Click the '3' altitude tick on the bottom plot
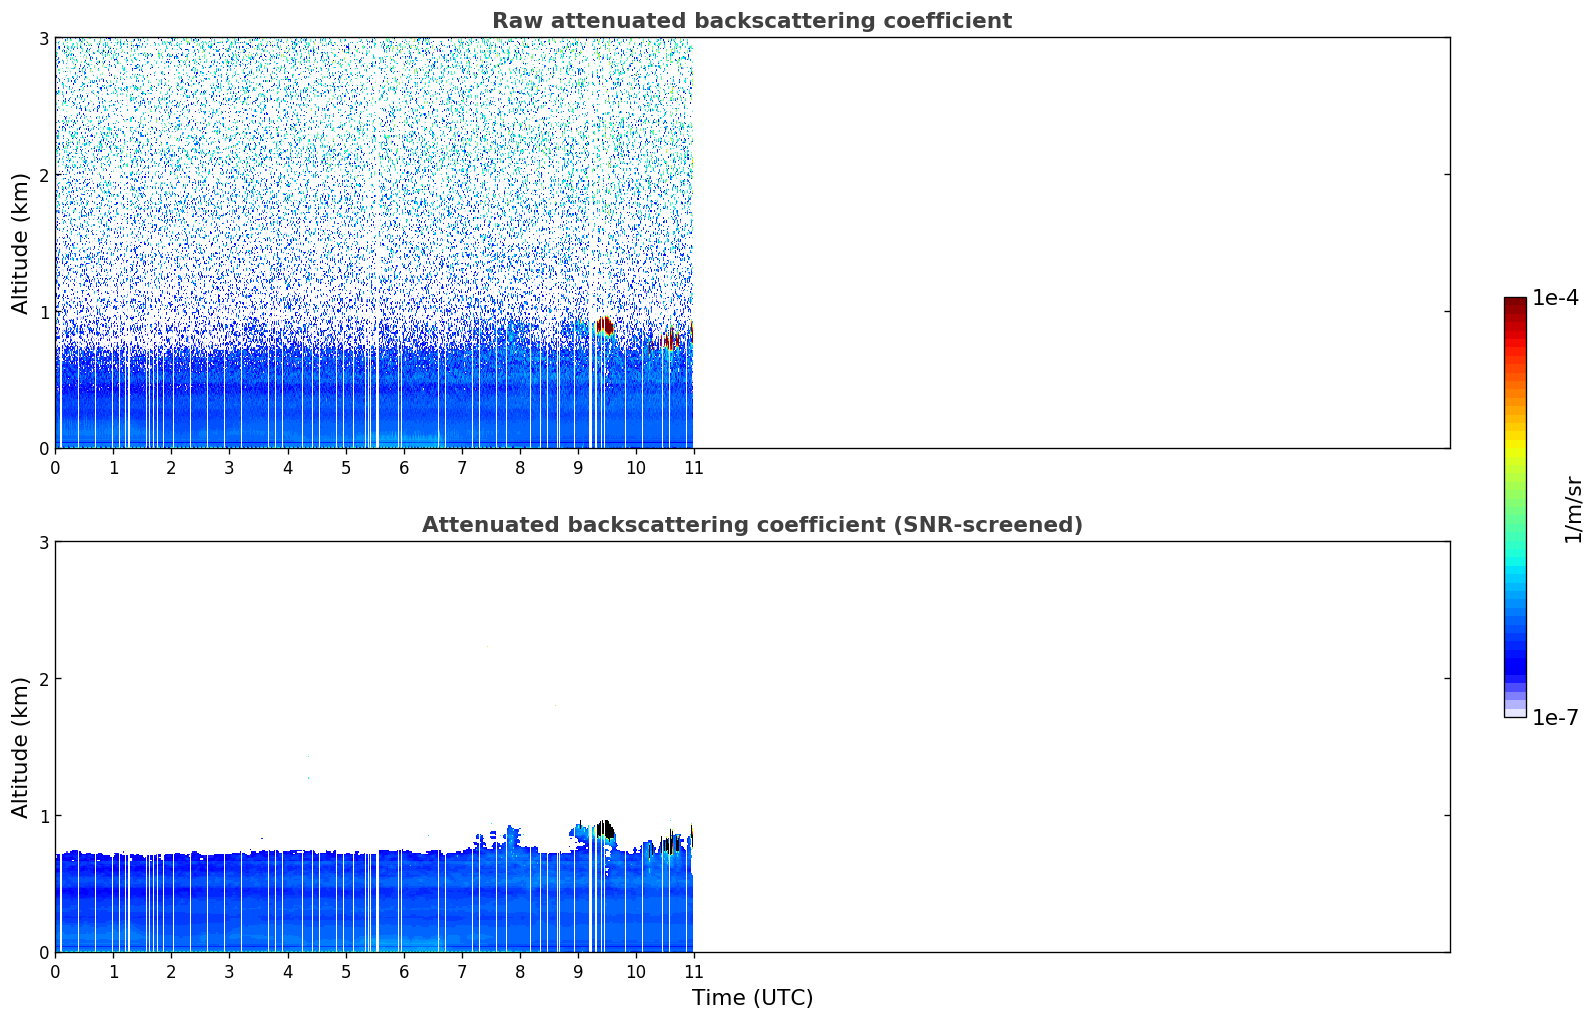 click(43, 542)
